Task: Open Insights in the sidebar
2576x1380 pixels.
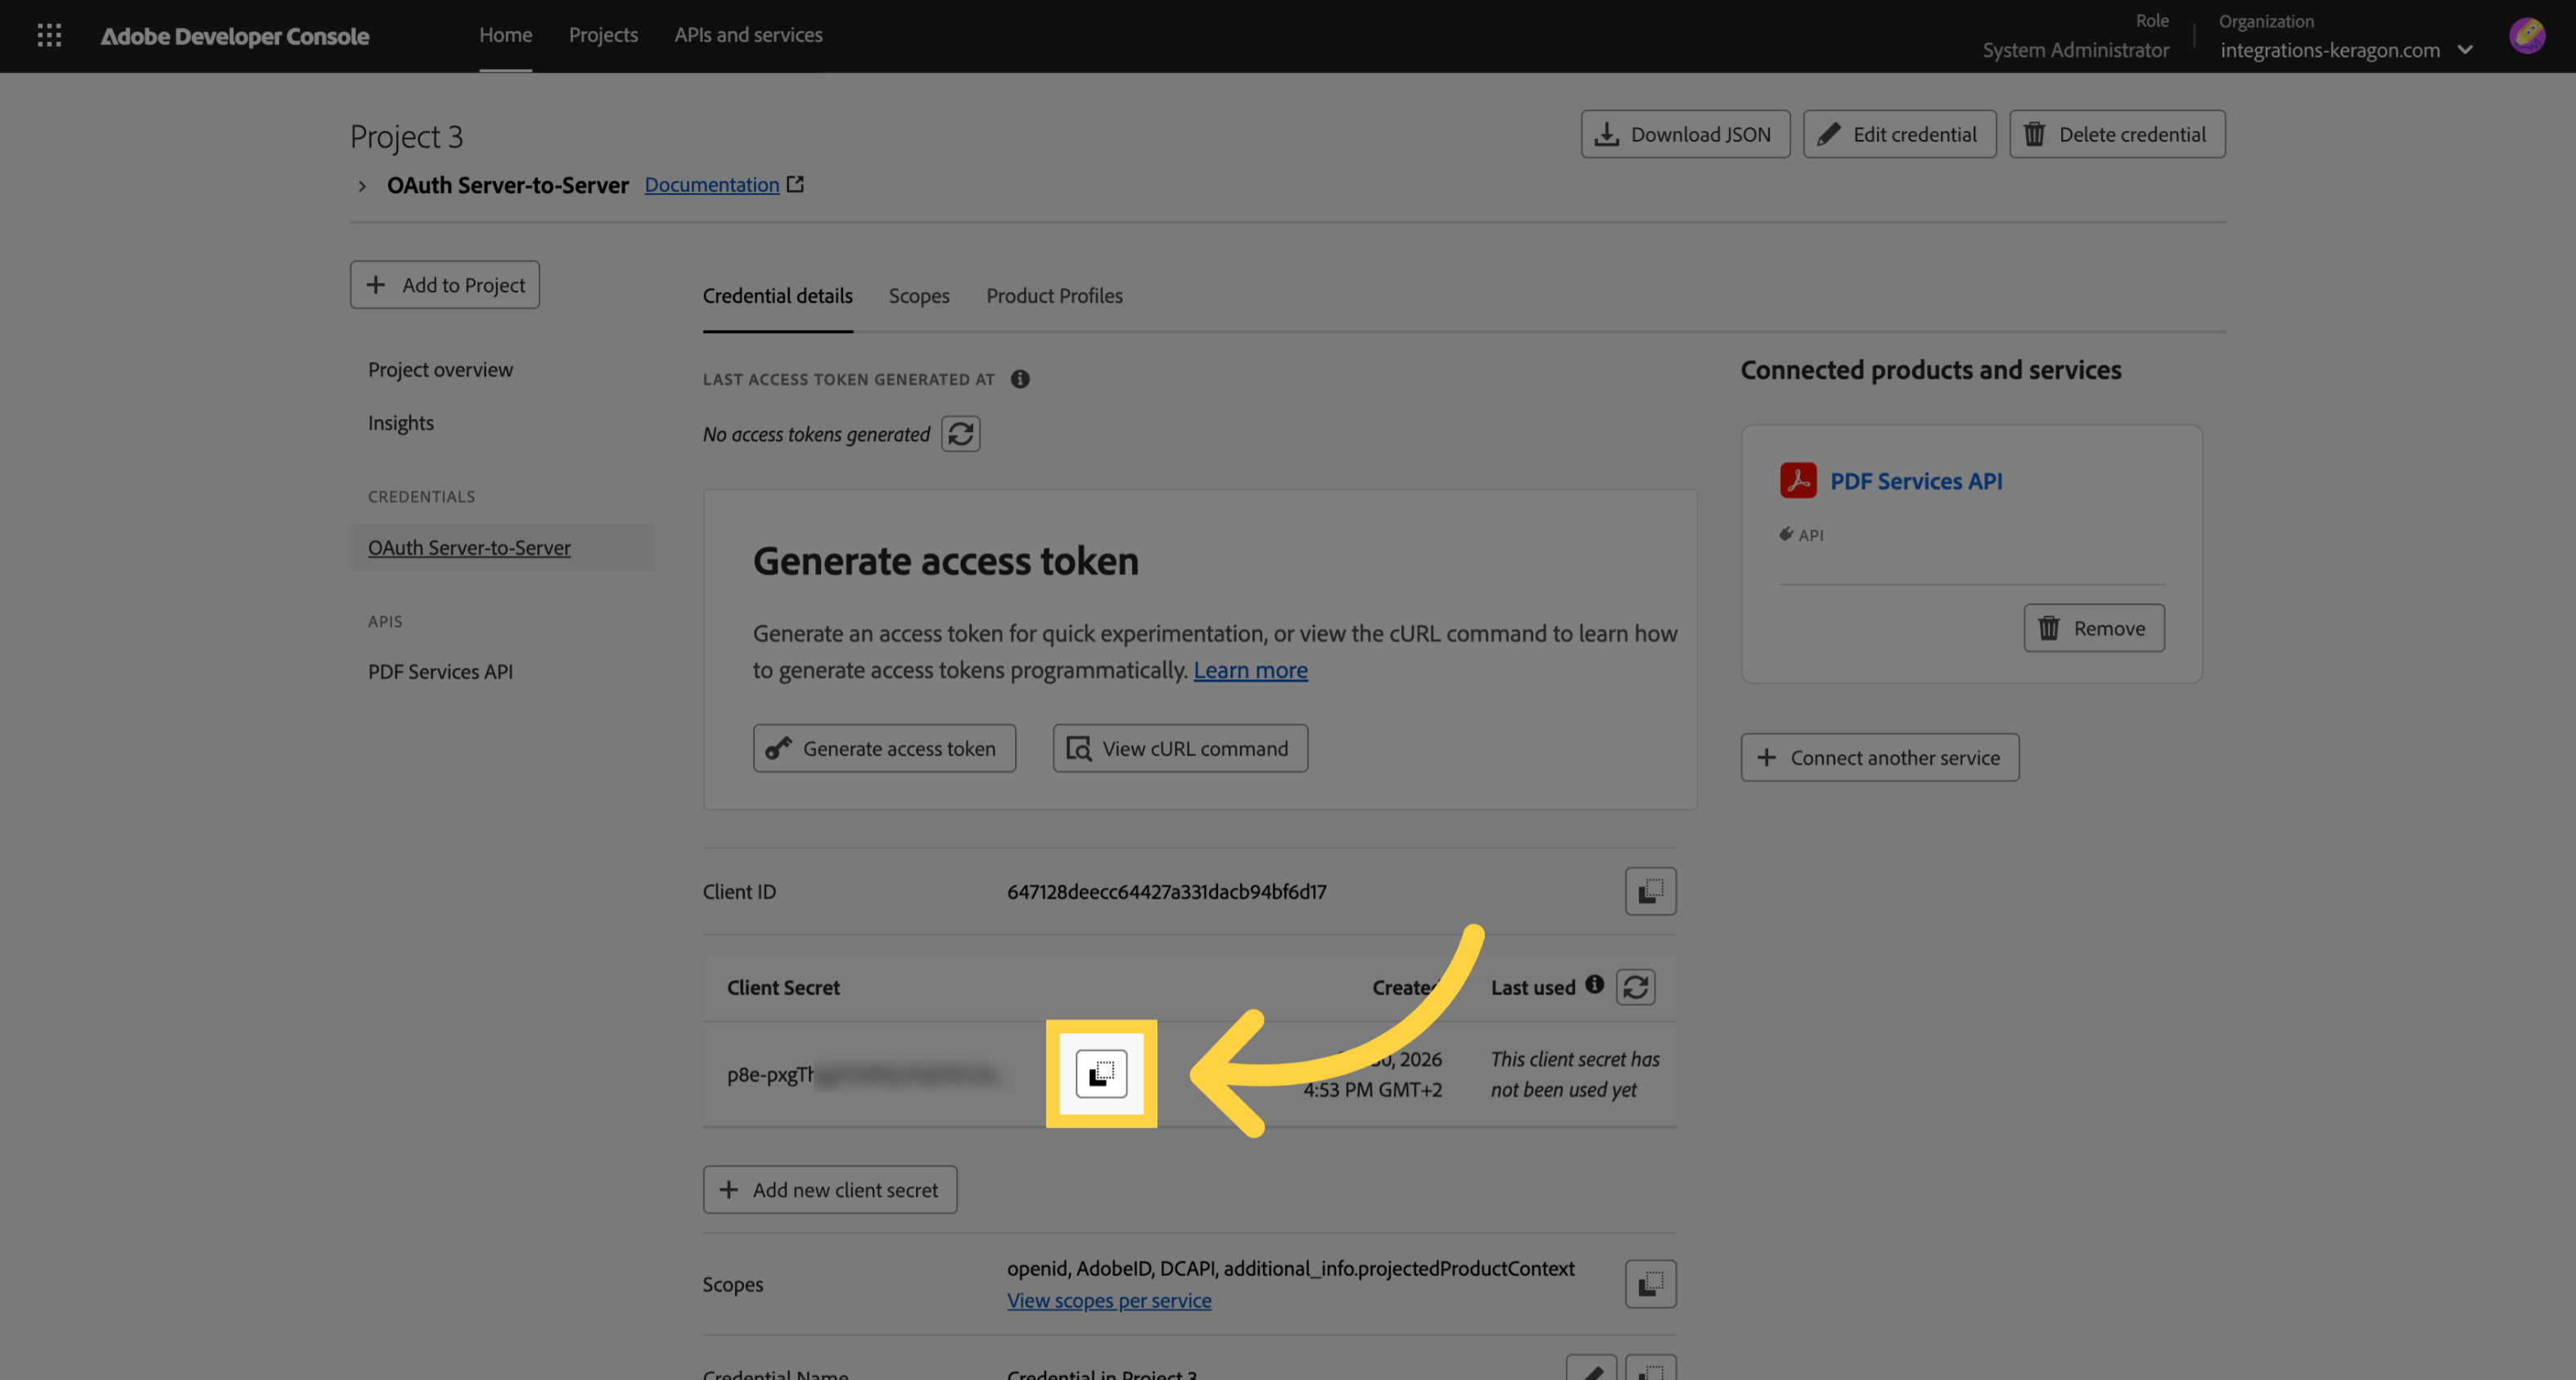Action: [x=400, y=423]
